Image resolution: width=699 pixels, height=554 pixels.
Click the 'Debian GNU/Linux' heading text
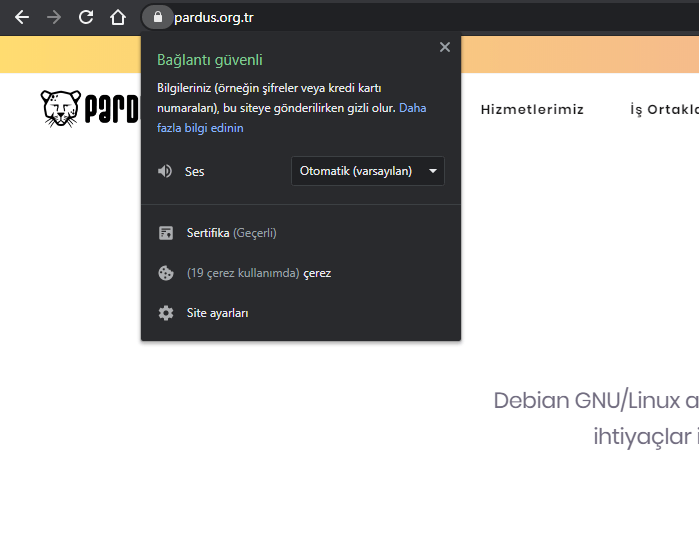point(588,400)
